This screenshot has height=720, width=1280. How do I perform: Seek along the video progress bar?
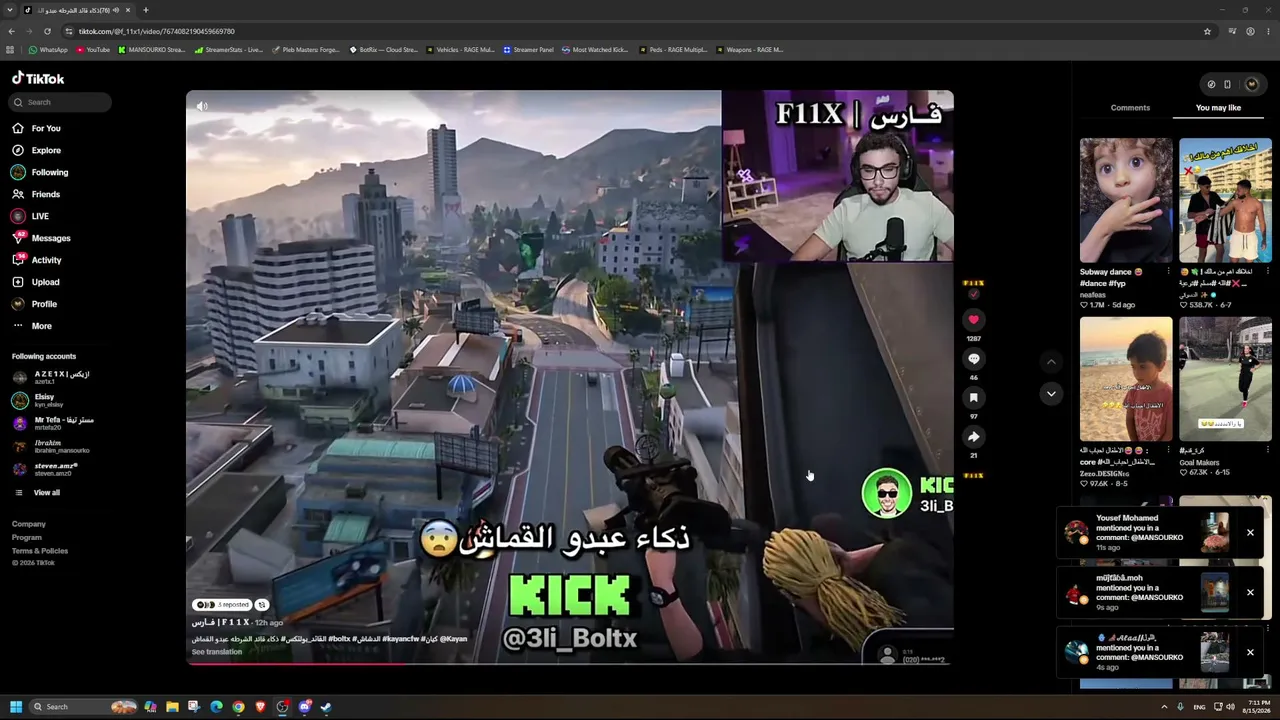pyautogui.click(x=569, y=663)
